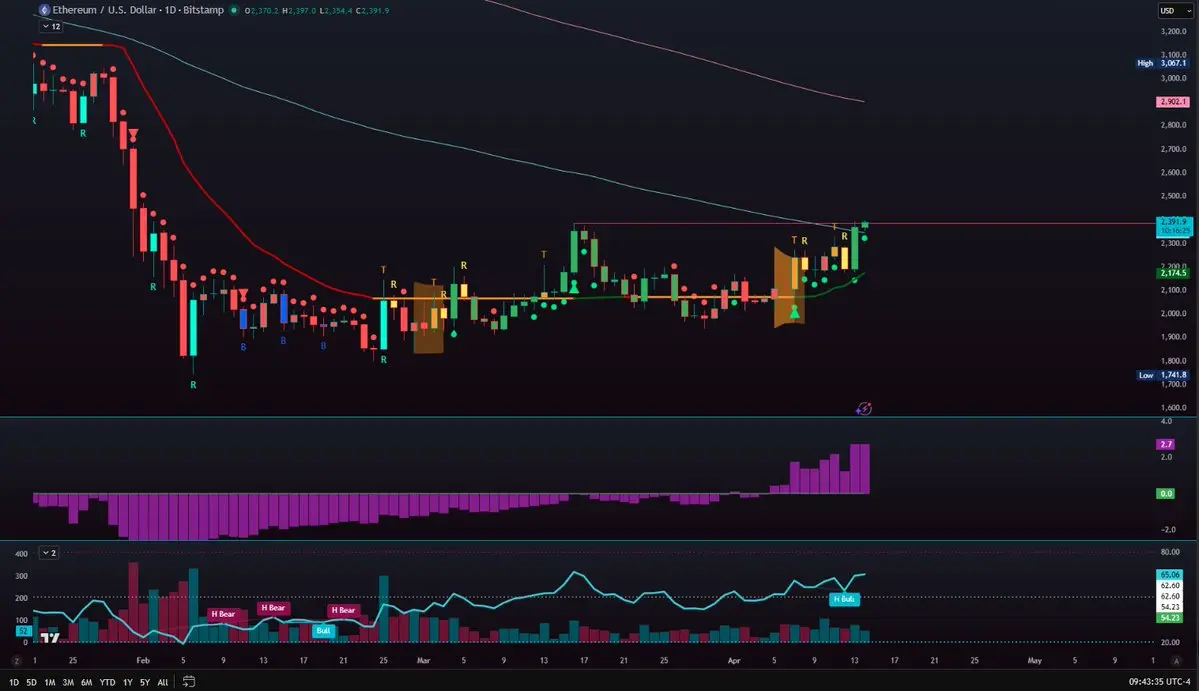Click the cyan Bull divergence label
The width and height of the screenshot is (1199, 691).
pos(323,631)
